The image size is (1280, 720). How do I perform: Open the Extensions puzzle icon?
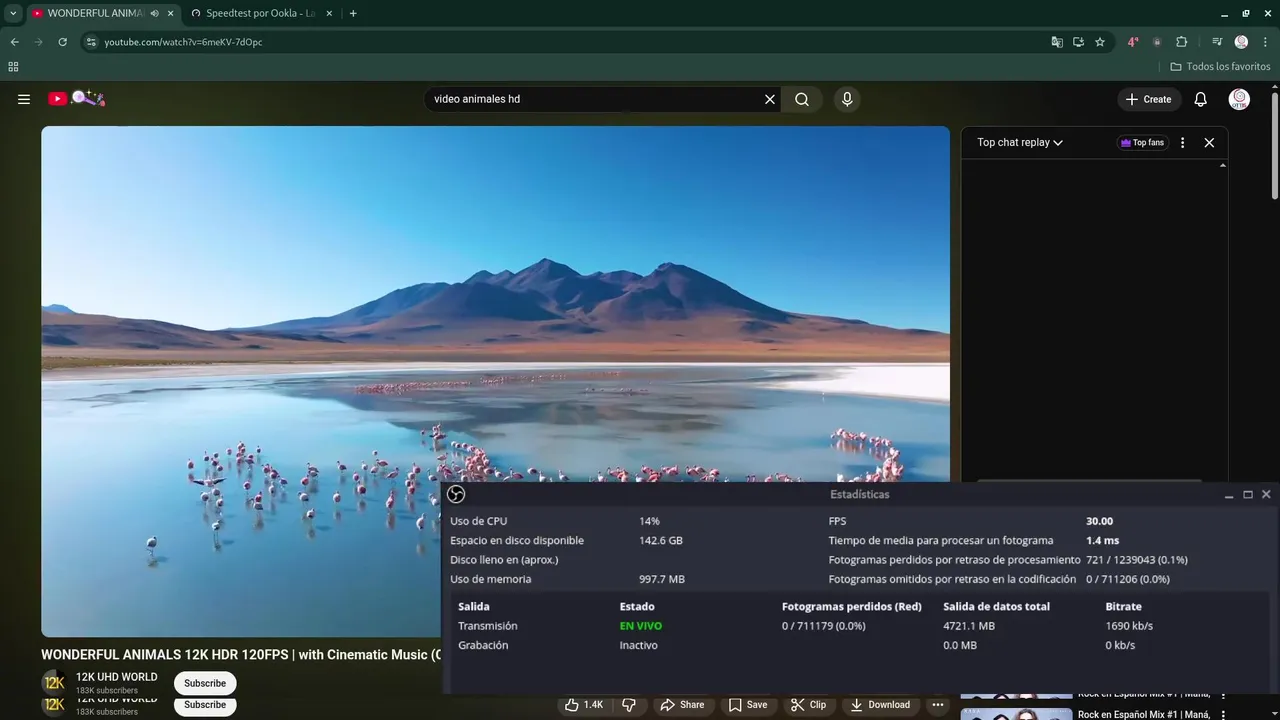[x=1181, y=42]
